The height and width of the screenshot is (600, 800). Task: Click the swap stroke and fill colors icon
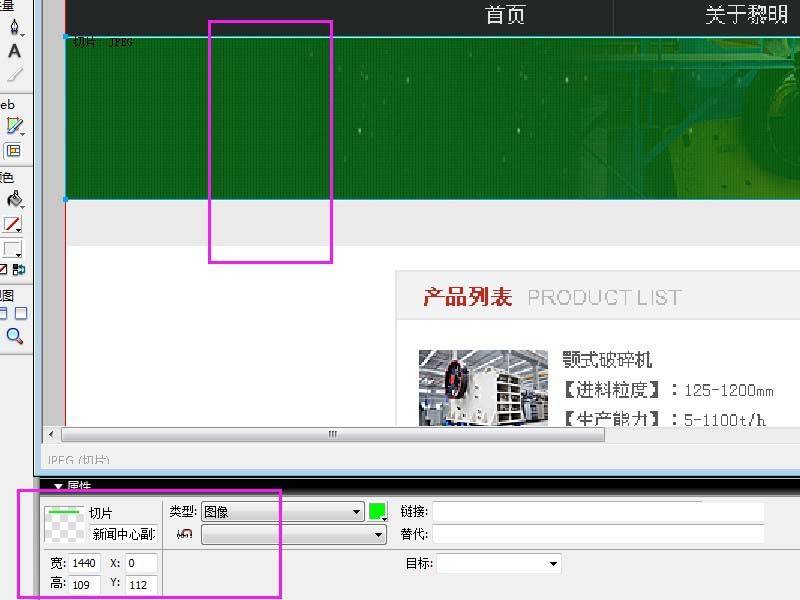[x=17, y=270]
